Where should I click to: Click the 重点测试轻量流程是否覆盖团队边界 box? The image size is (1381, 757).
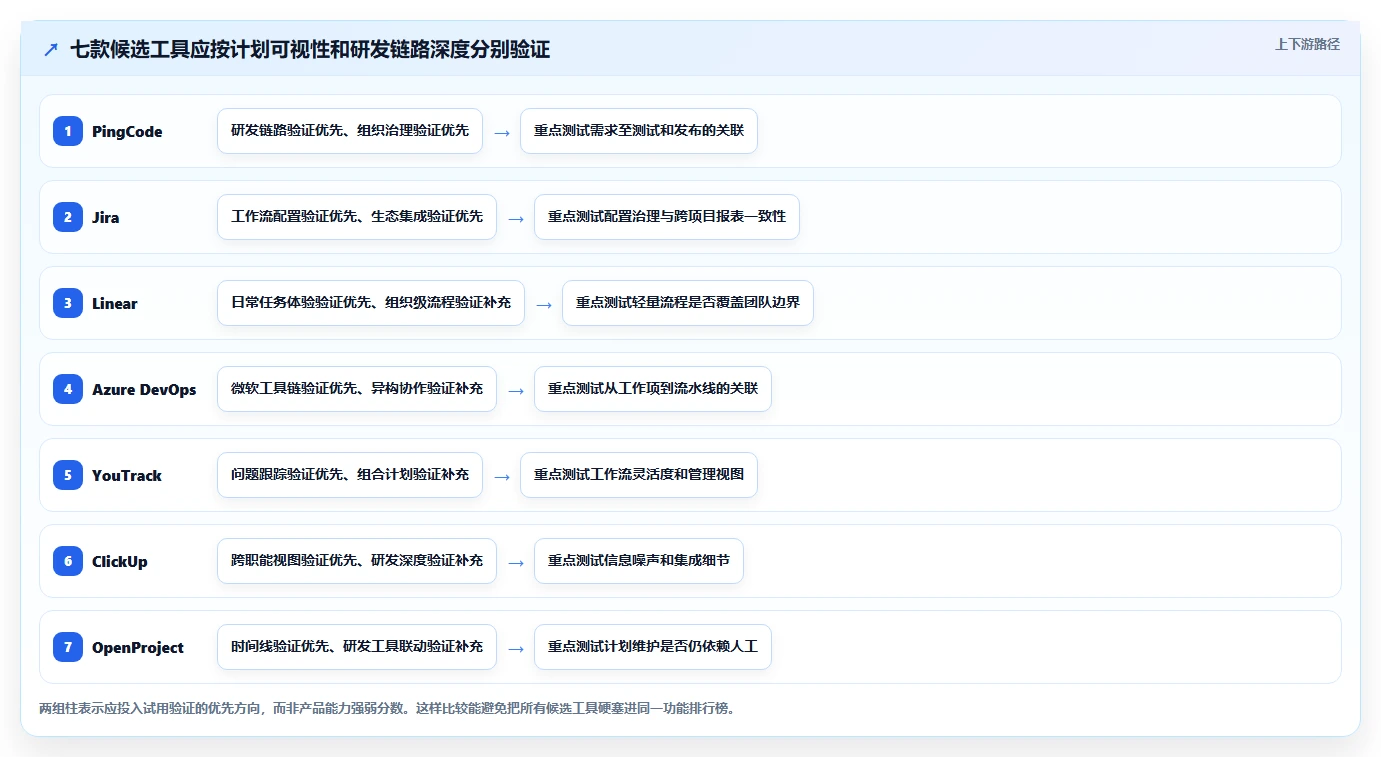[x=688, y=303]
